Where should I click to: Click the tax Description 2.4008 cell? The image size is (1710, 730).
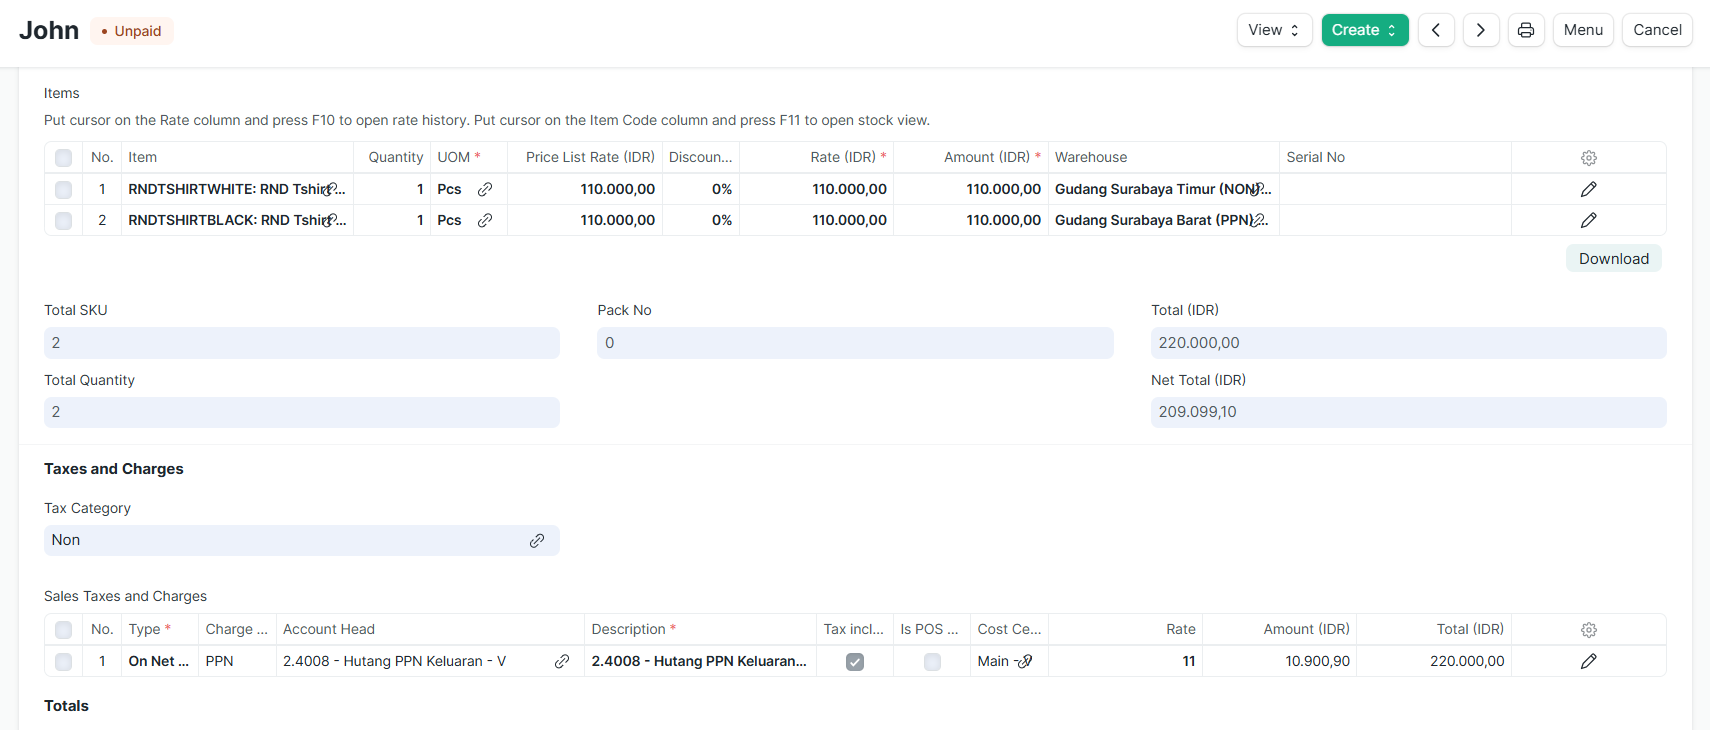pyautogui.click(x=700, y=661)
